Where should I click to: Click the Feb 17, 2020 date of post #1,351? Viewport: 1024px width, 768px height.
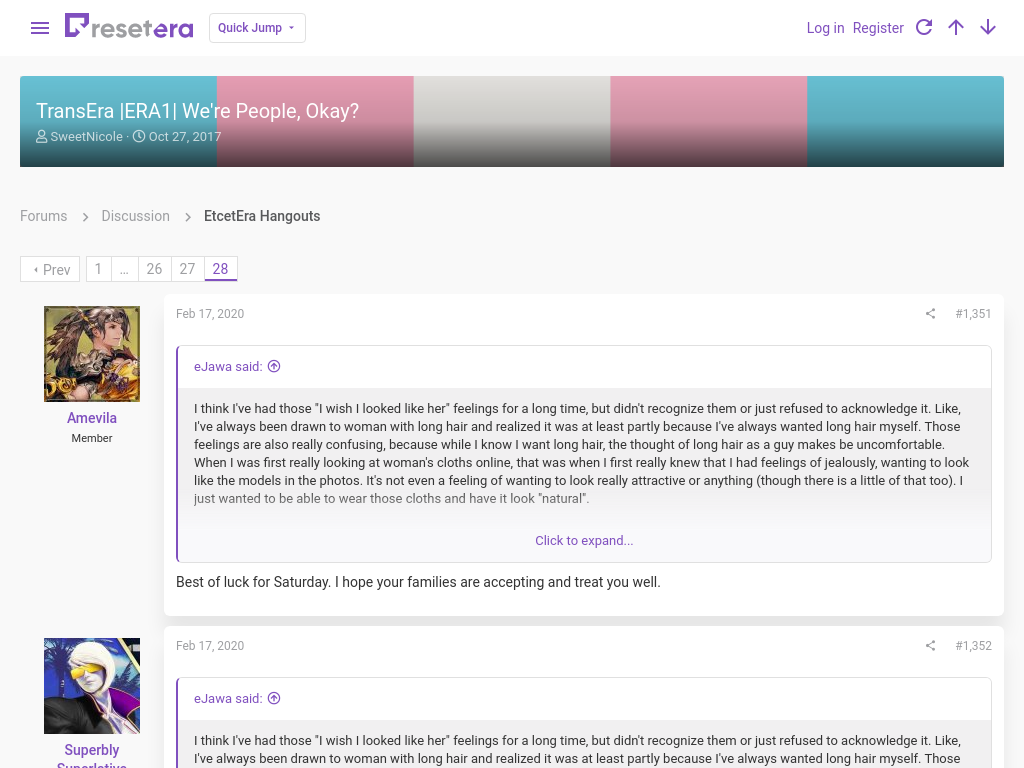click(210, 313)
